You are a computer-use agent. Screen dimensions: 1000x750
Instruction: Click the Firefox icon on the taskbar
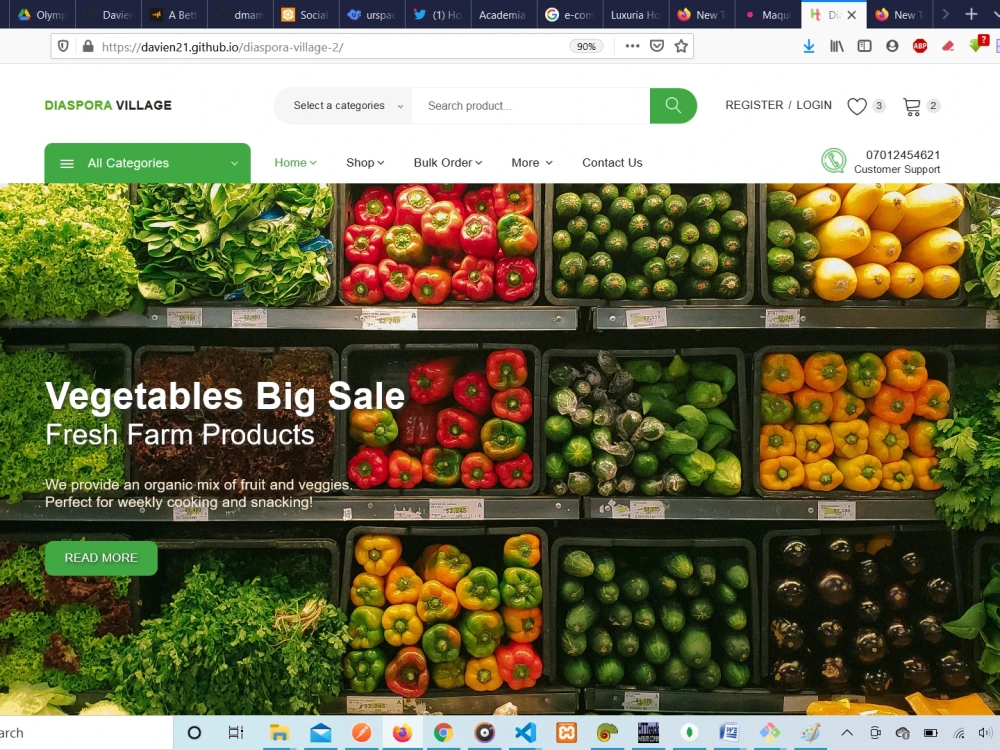tap(402, 733)
